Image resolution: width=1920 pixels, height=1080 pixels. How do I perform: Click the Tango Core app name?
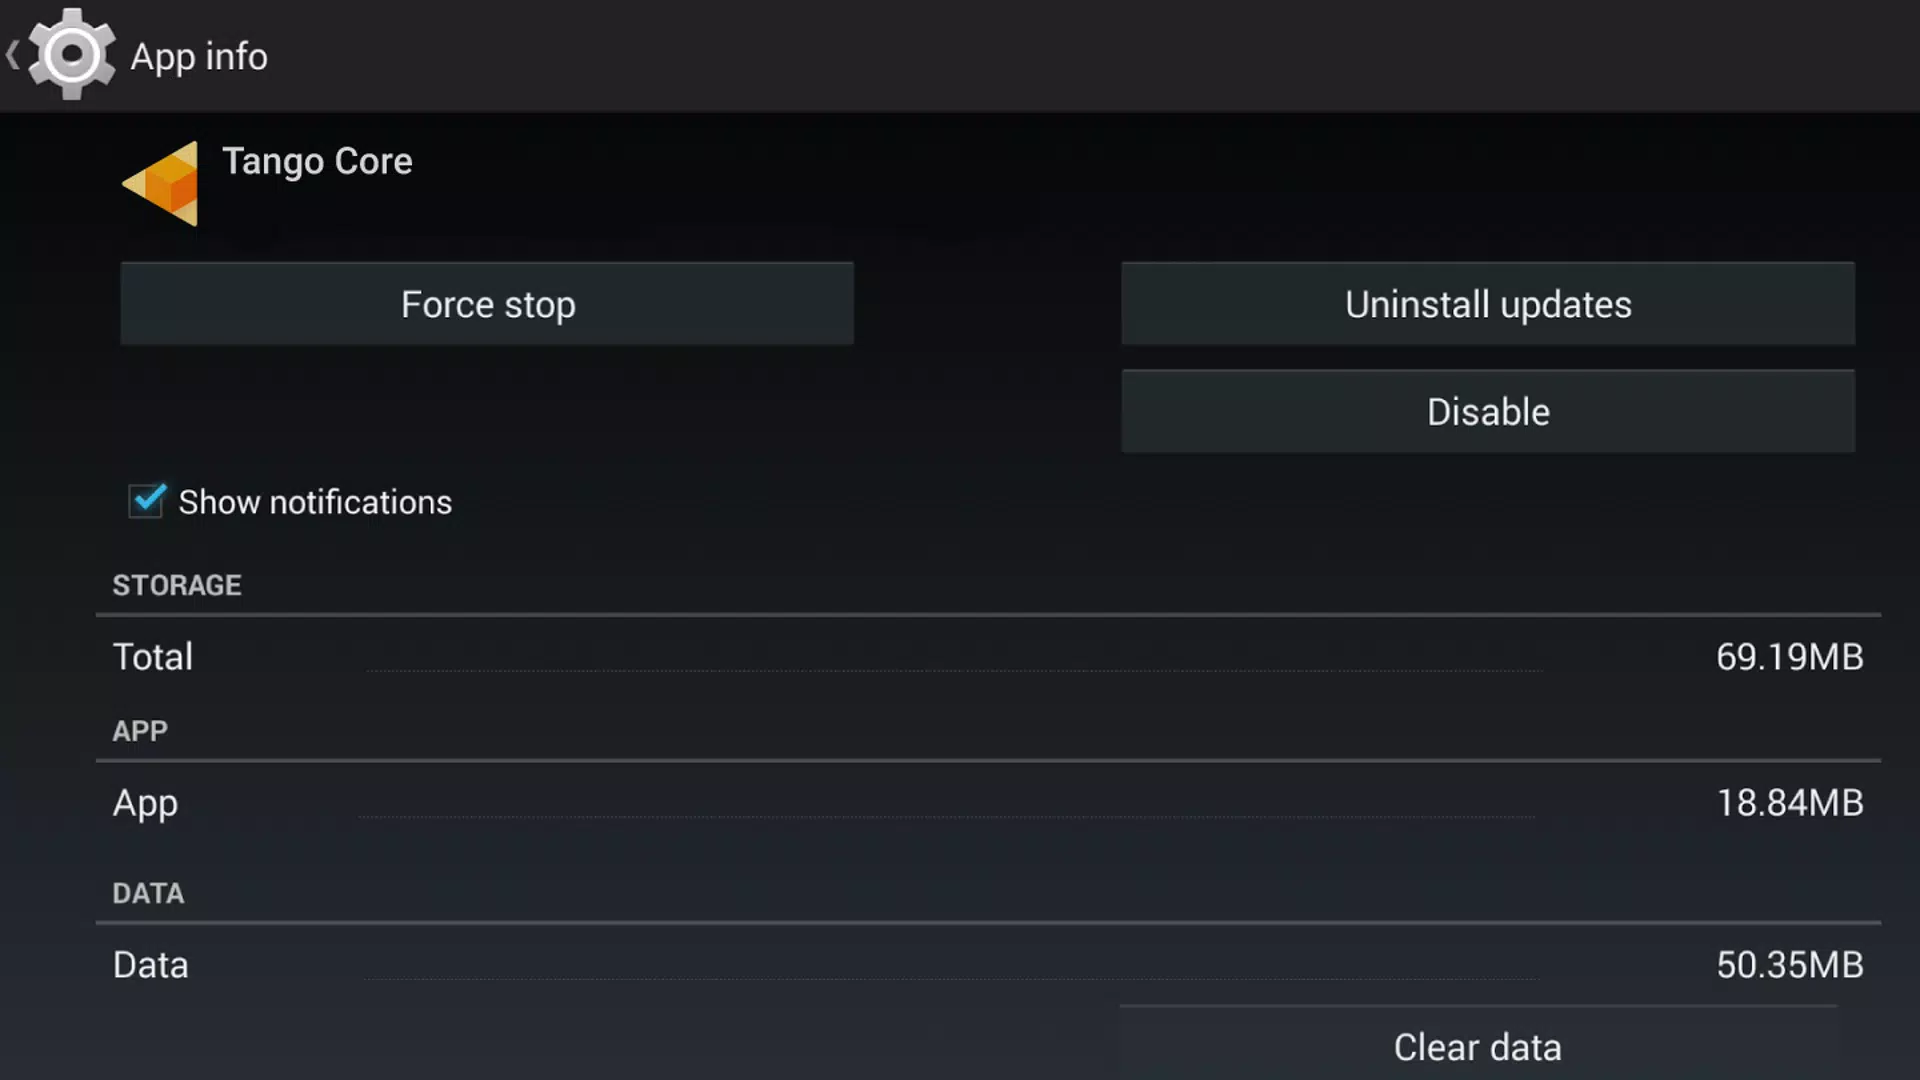pos(317,161)
